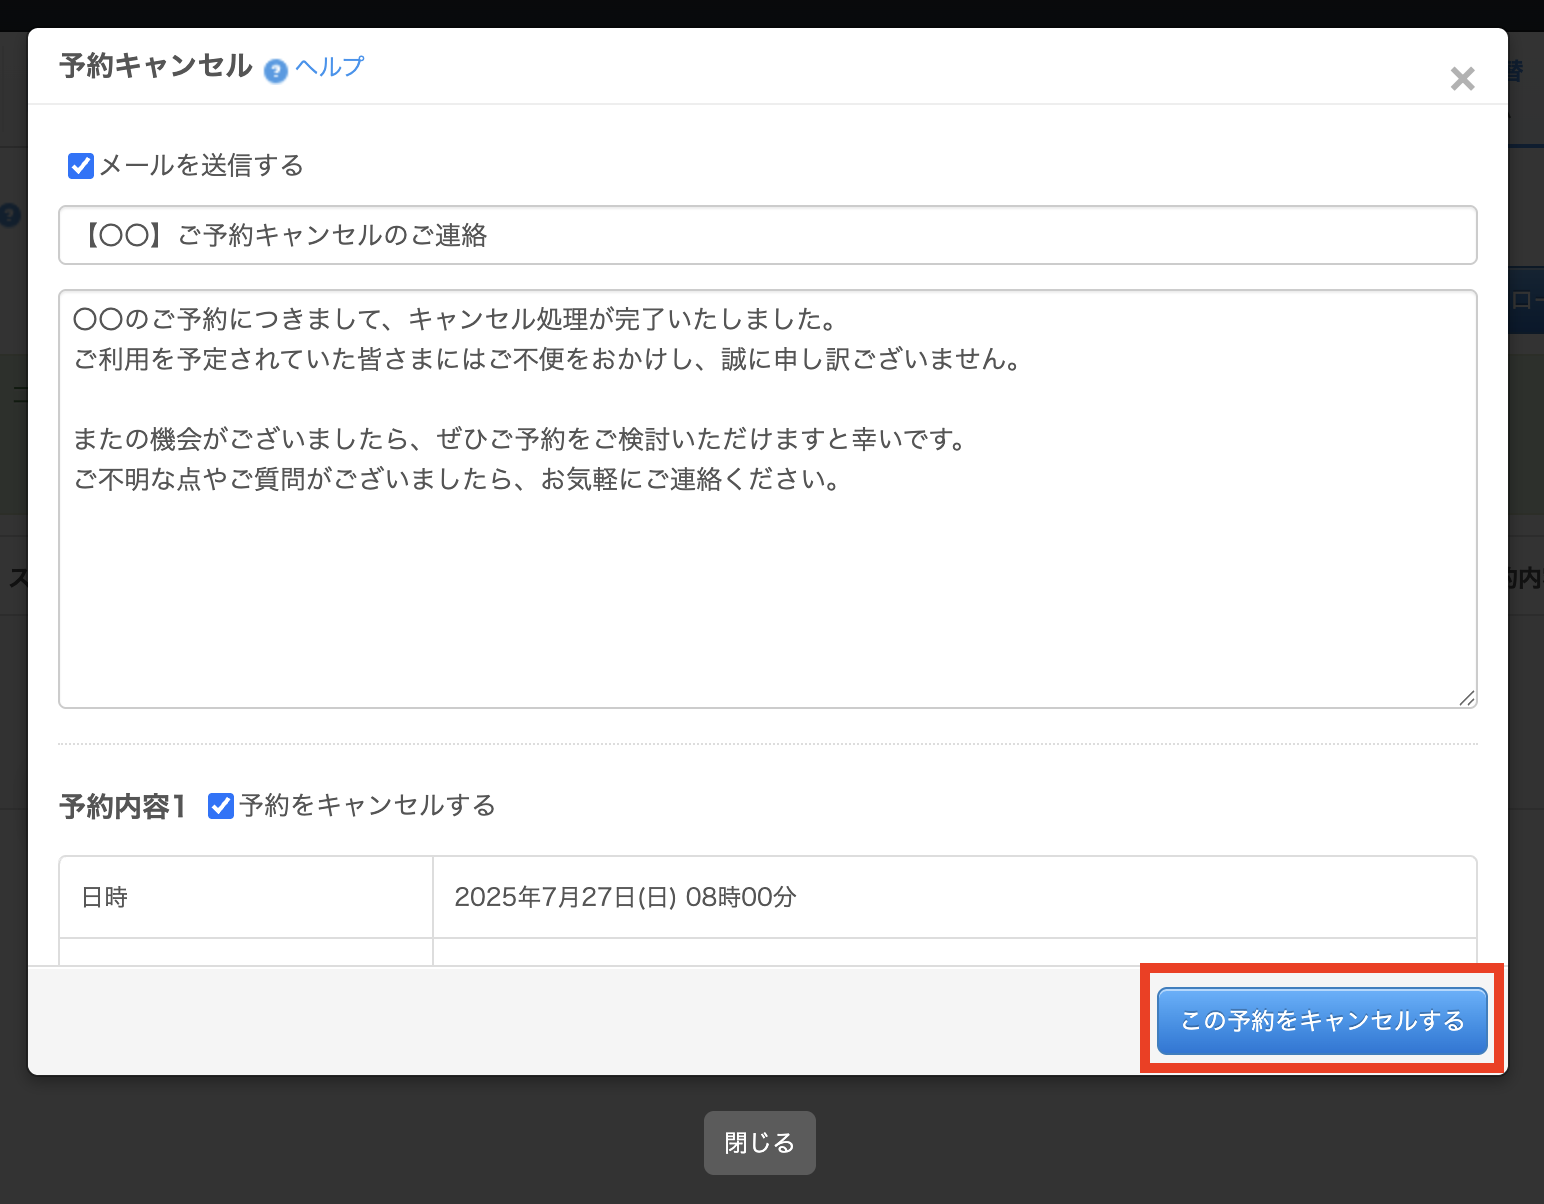Screen dimensions: 1544x1204
Task: Click the dimmed help icon at left edge
Action: pos(9,215)
